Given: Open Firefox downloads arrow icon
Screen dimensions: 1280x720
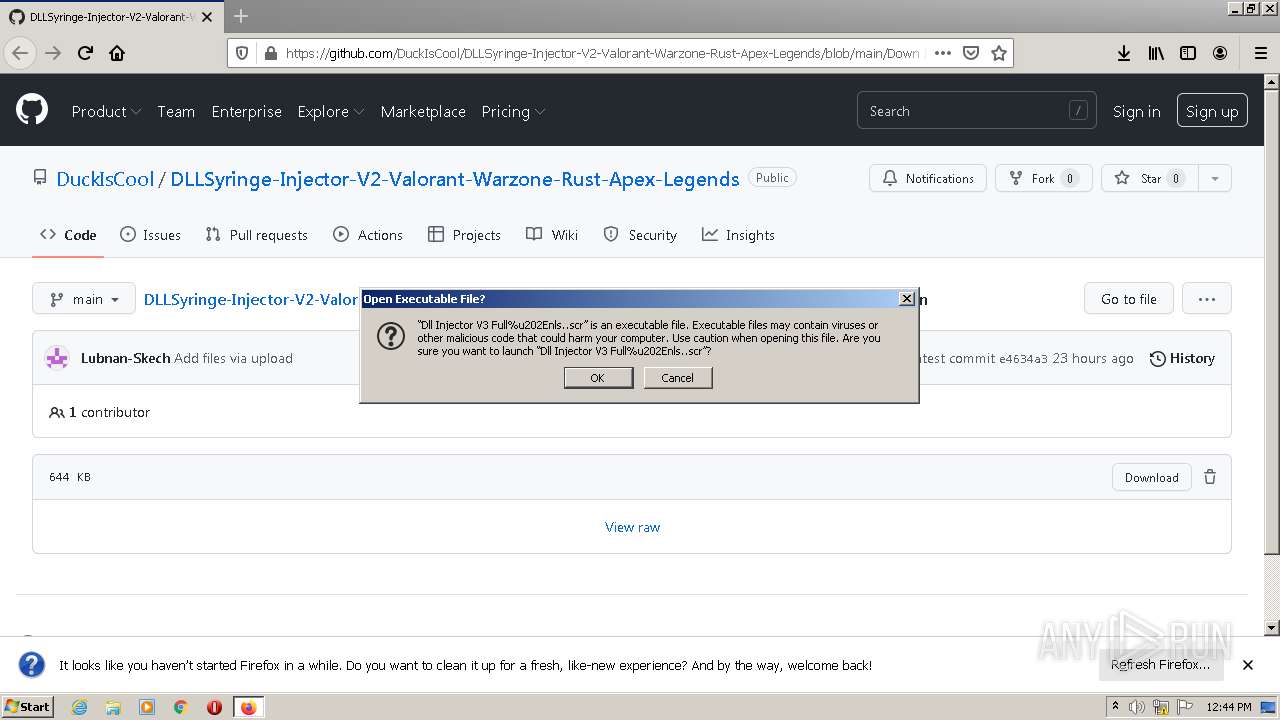Looking at the screenshot, I should [x=1124, y=53].
